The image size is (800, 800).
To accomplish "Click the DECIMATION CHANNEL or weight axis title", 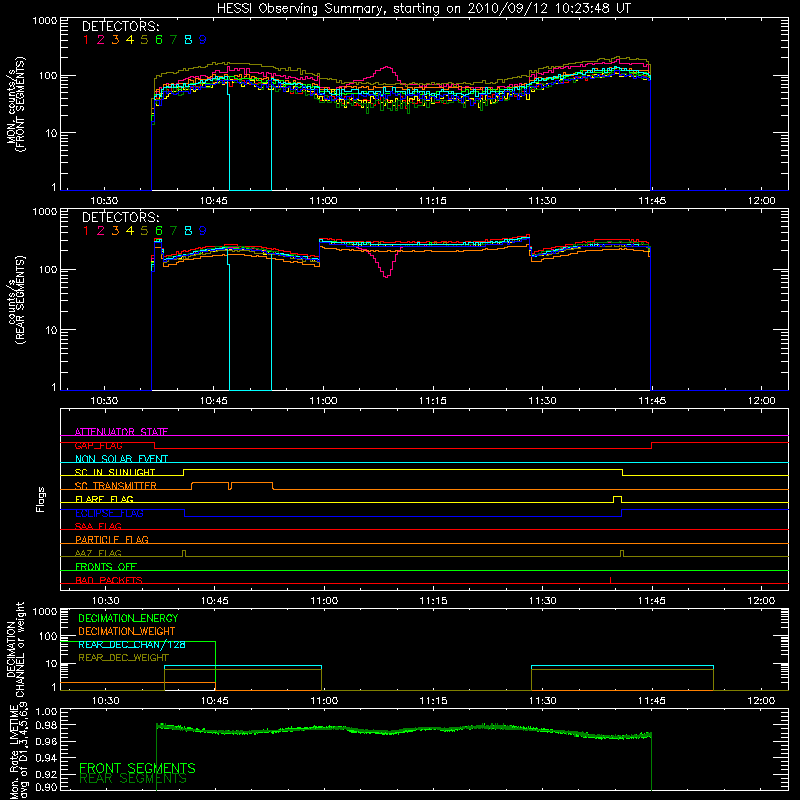I will pyautogui.click(x=16, y=649).
